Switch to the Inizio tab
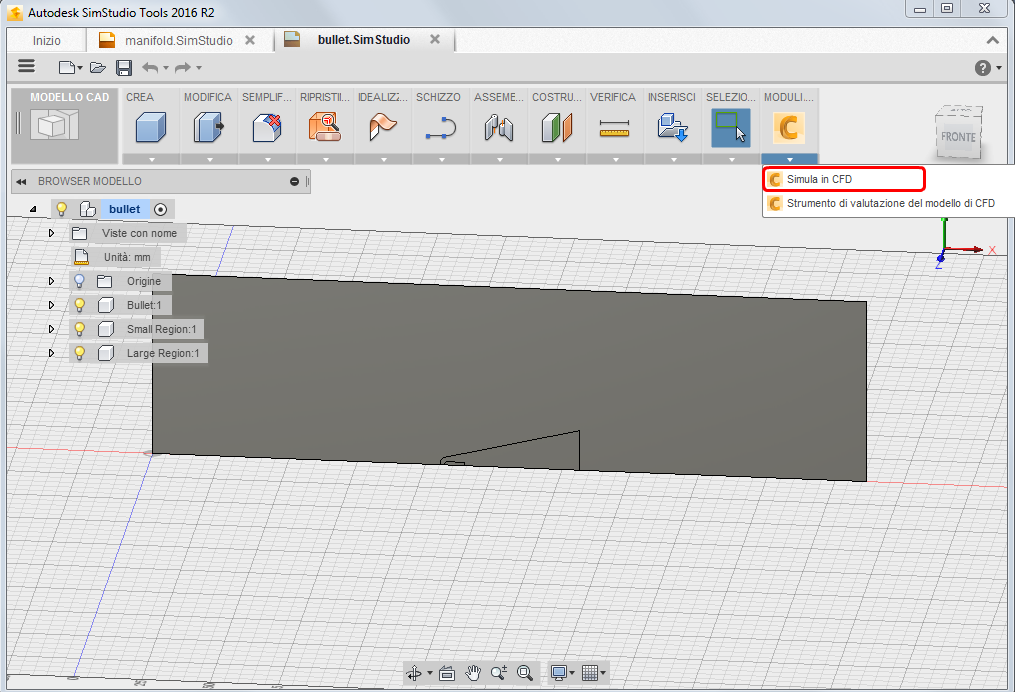Screen dimensions: 1015x692 pos(47,41)
